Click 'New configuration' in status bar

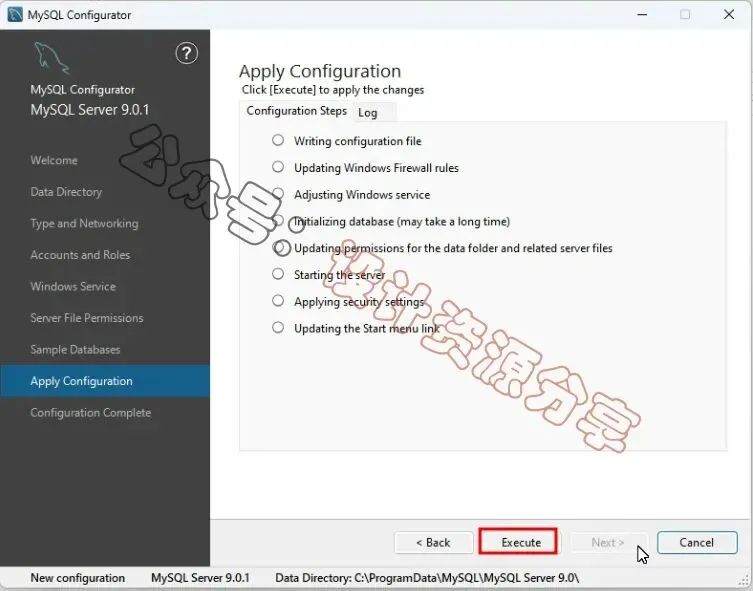click(x=78, y=578)
